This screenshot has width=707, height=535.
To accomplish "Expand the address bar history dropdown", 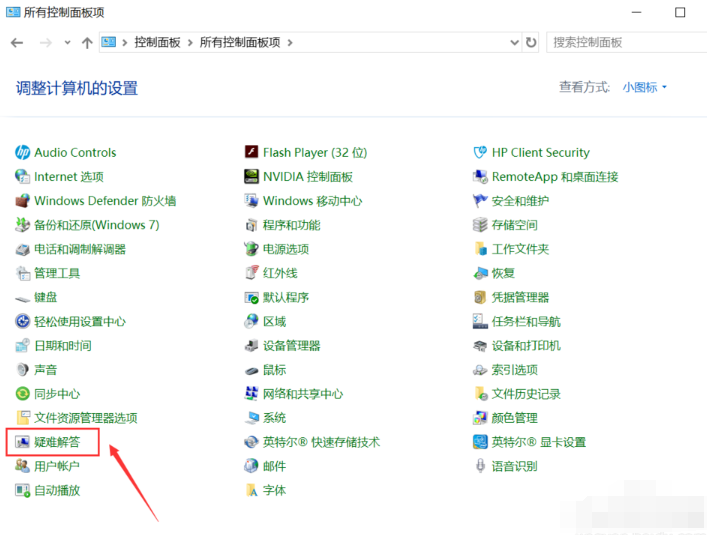I will tap(511, 42).
